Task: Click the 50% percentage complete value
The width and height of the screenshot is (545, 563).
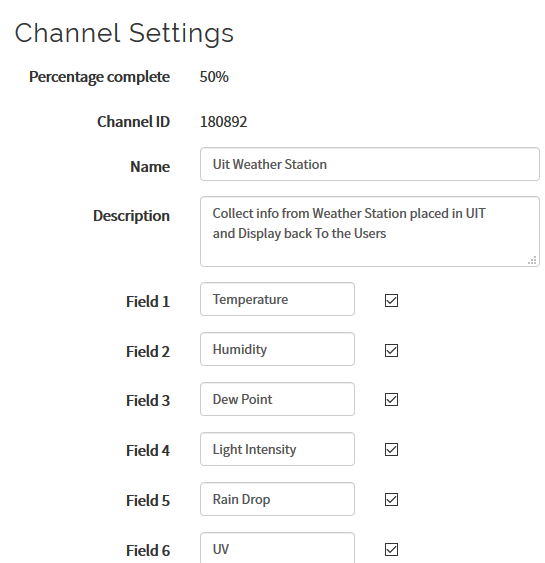Action: point(214,77)
